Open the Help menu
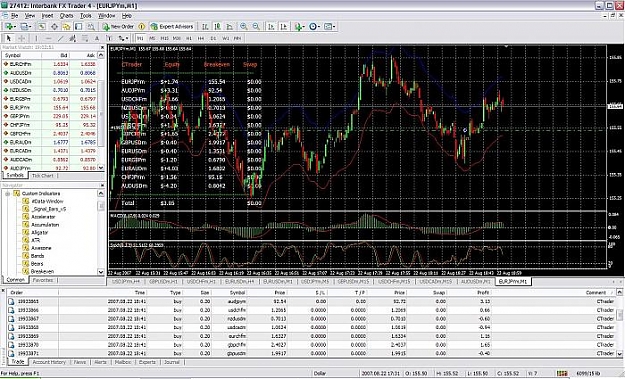The width and height of the screenshot is (625, 379). pyautogui.click(x=127, y=16)
